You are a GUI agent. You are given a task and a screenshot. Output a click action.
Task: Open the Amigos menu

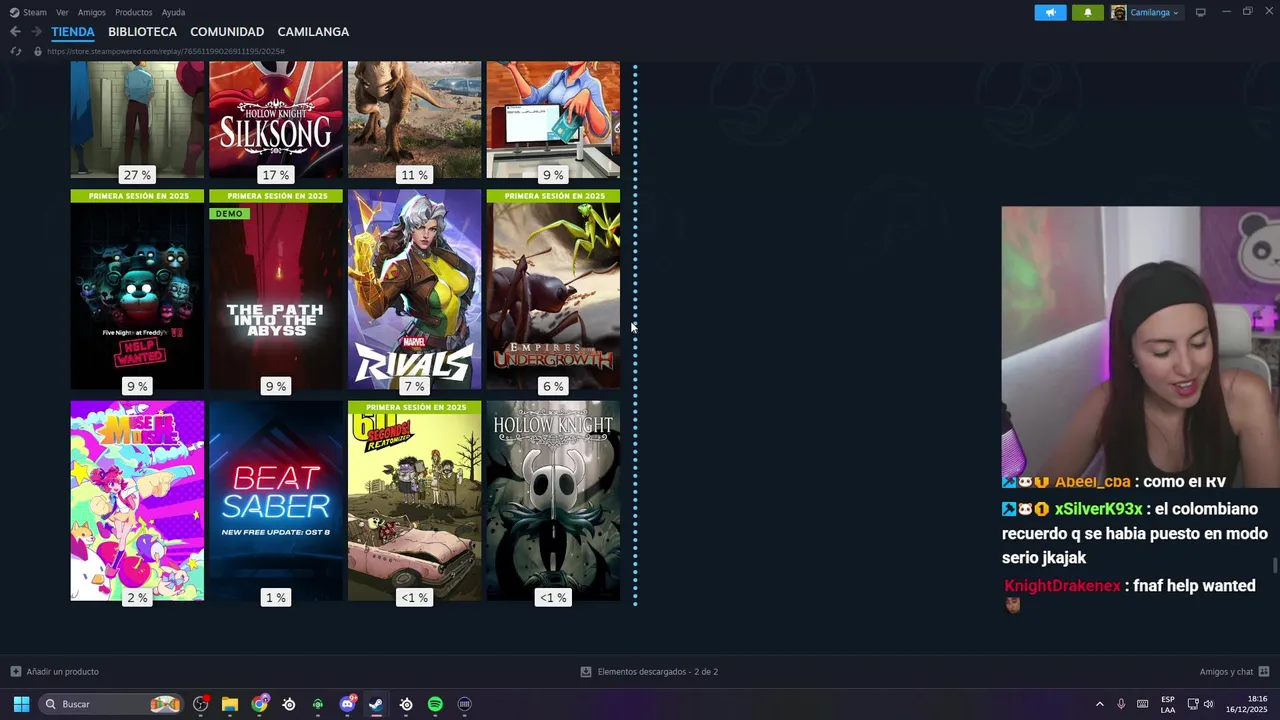tap(92, 12)
